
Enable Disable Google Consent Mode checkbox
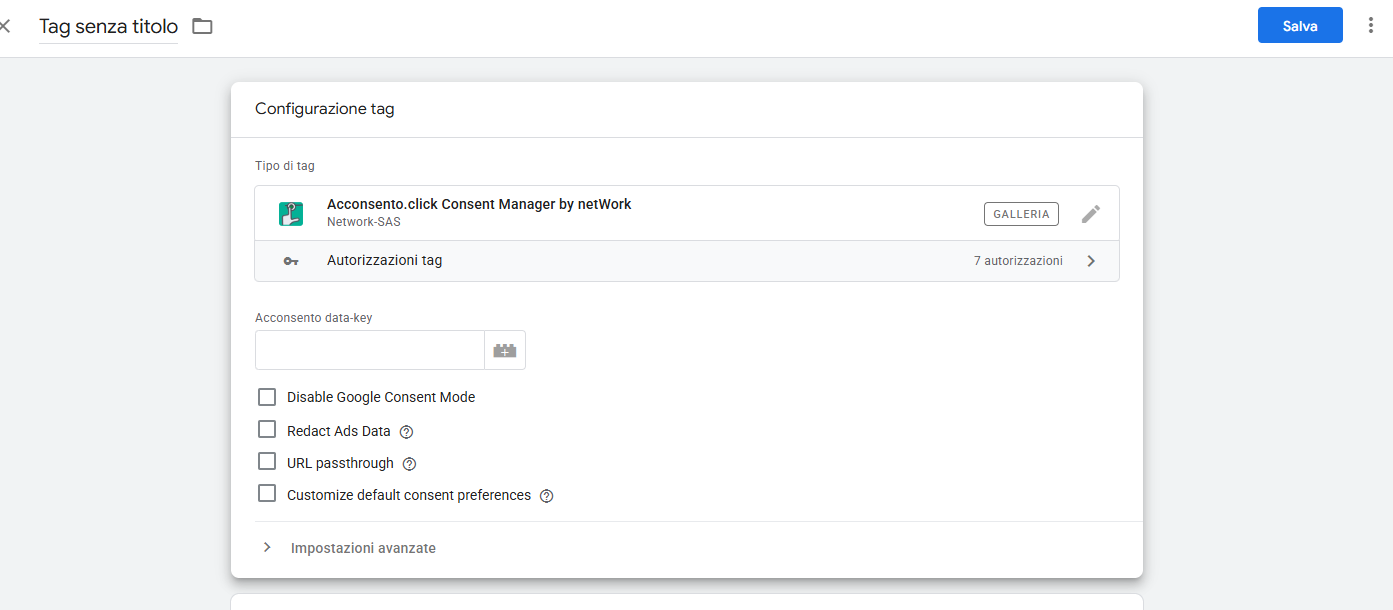point(267,397)
